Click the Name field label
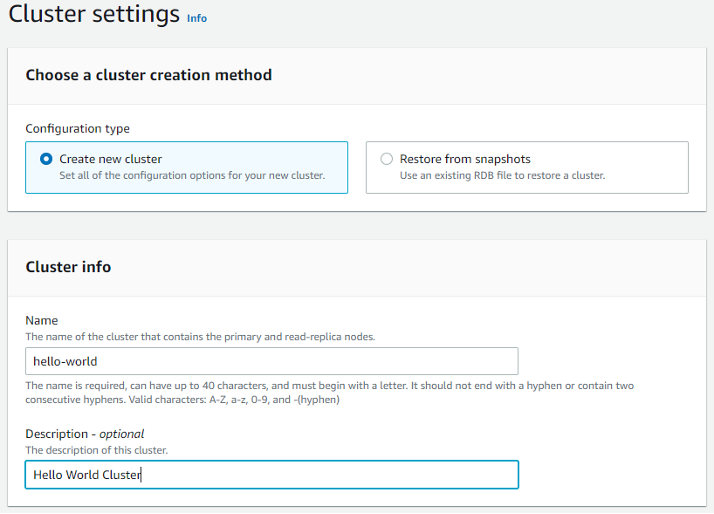 [x=41, y=321]
